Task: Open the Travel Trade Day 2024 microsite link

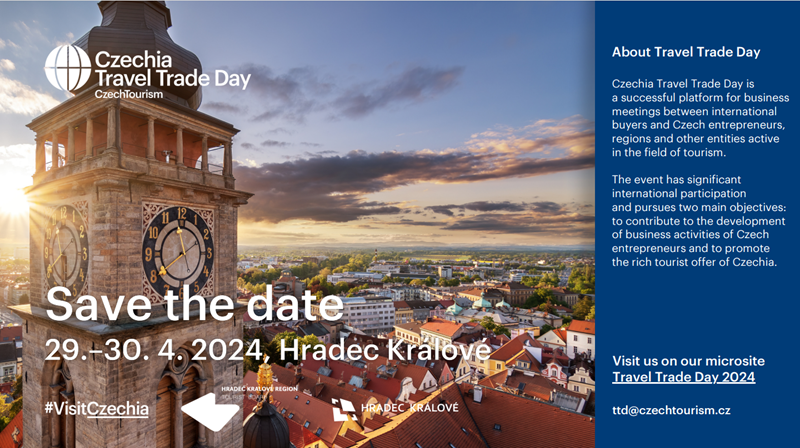Action: 684,377
